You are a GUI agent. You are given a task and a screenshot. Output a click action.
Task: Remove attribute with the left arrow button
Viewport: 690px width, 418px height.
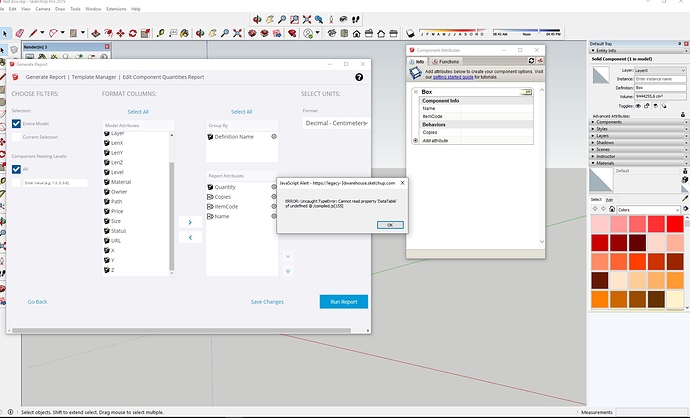[x=190, y=237]
